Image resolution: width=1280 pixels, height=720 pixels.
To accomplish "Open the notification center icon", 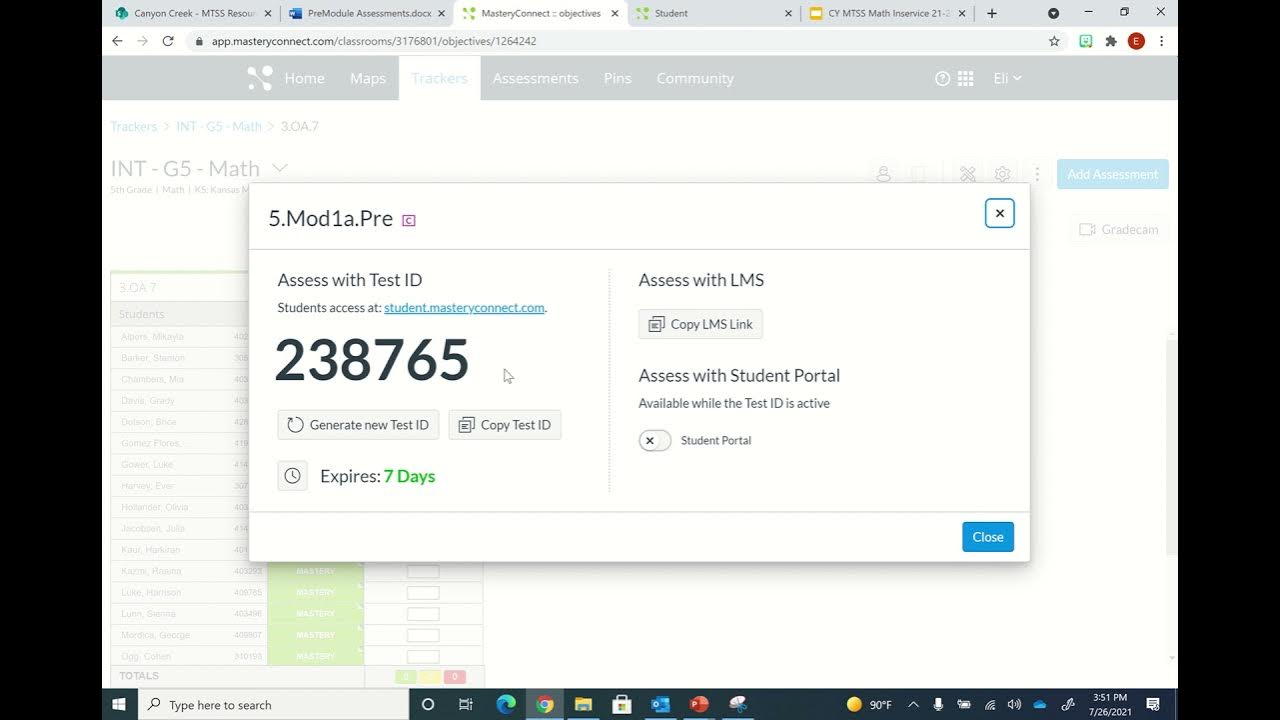I will [x=1153, y=704].
